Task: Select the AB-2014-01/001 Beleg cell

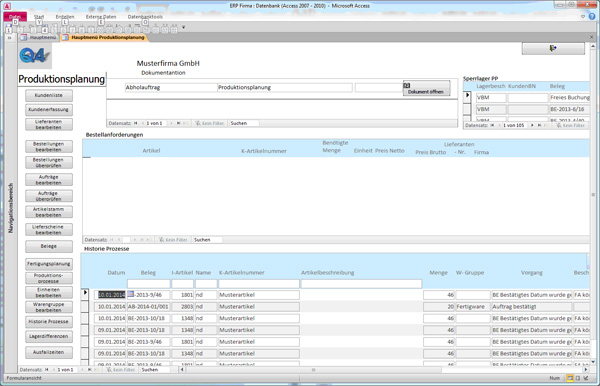Action: coord(148,307)
